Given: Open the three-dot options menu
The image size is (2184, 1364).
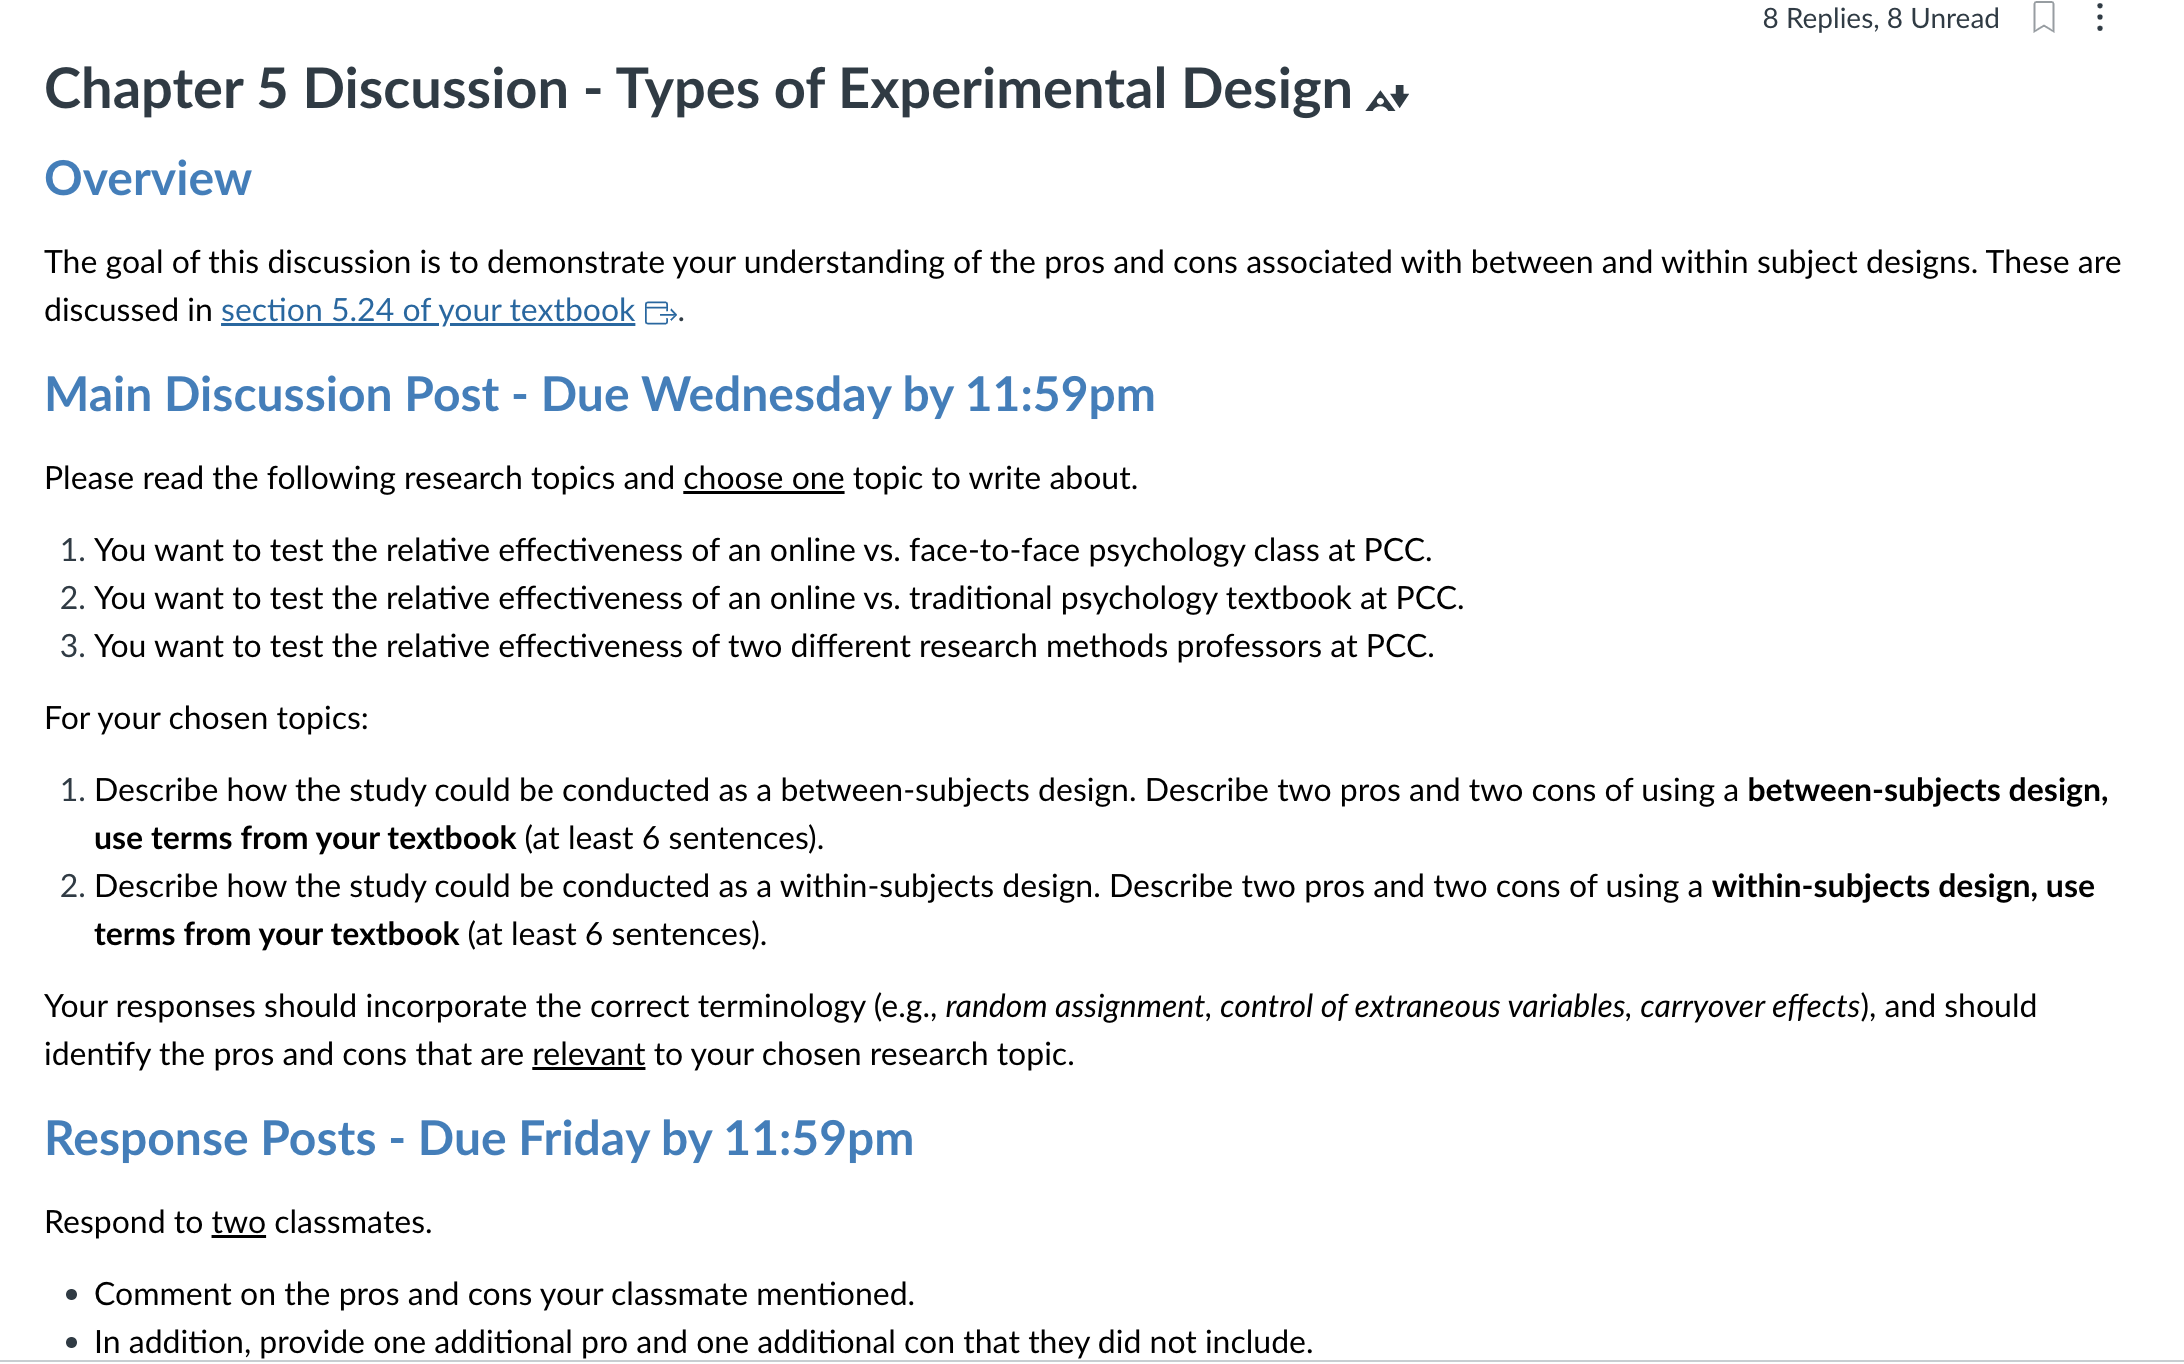Looking at the screenshot, I should (x=2100, y=18).
